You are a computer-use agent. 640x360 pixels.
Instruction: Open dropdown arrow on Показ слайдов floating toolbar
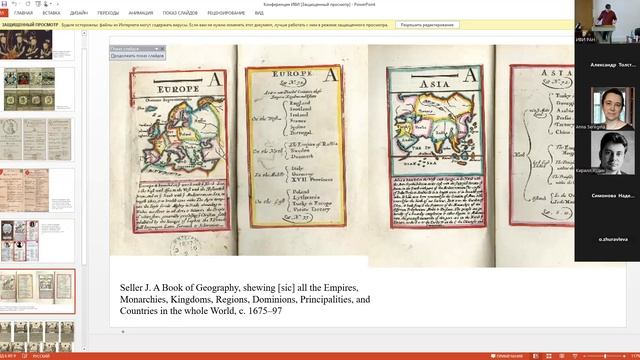tap(156, 49)
